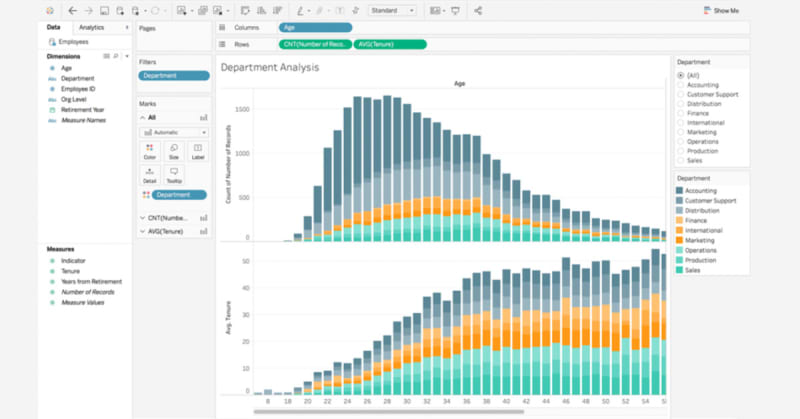Click the Label marks card
Screen dimensions: 800x419
click(198, 151)
